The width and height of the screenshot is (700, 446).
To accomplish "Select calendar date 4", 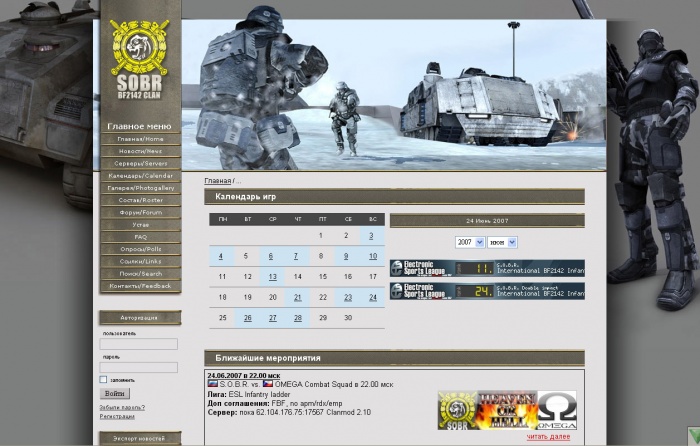I will point(221,256).
